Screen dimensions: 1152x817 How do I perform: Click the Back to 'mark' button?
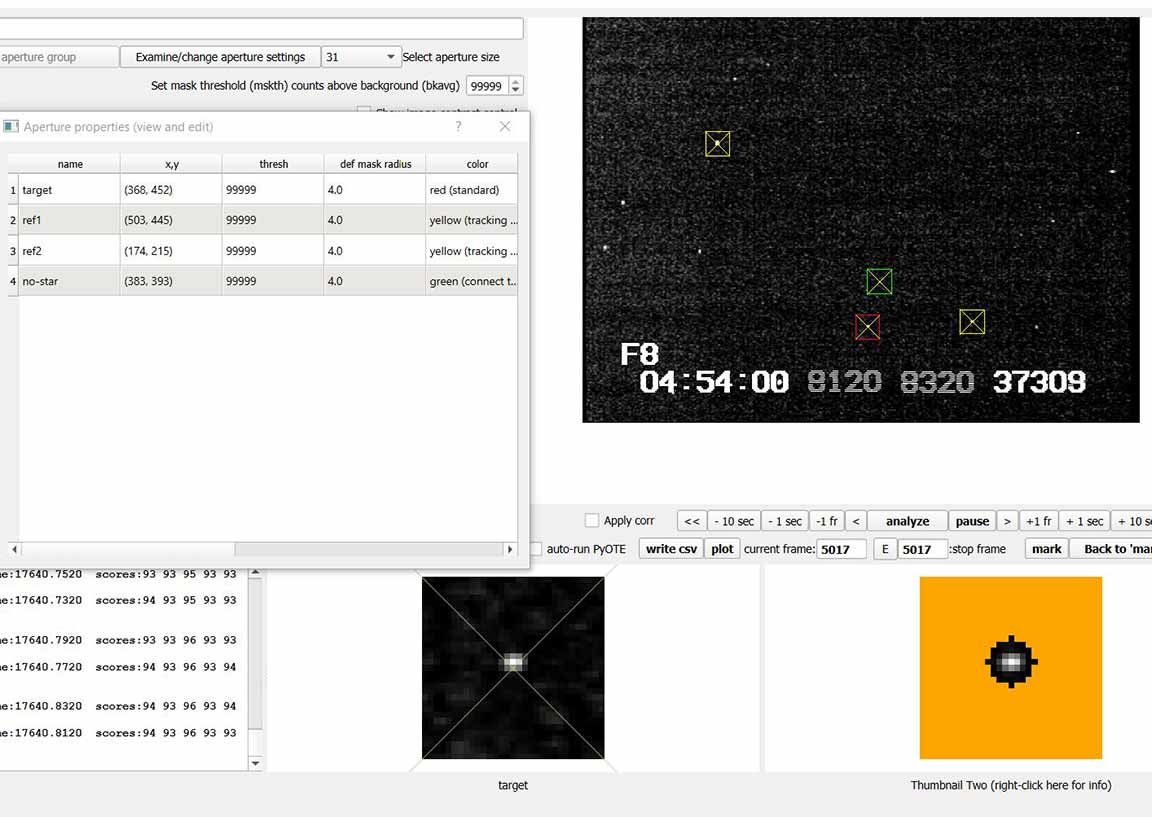[1110, 549]
